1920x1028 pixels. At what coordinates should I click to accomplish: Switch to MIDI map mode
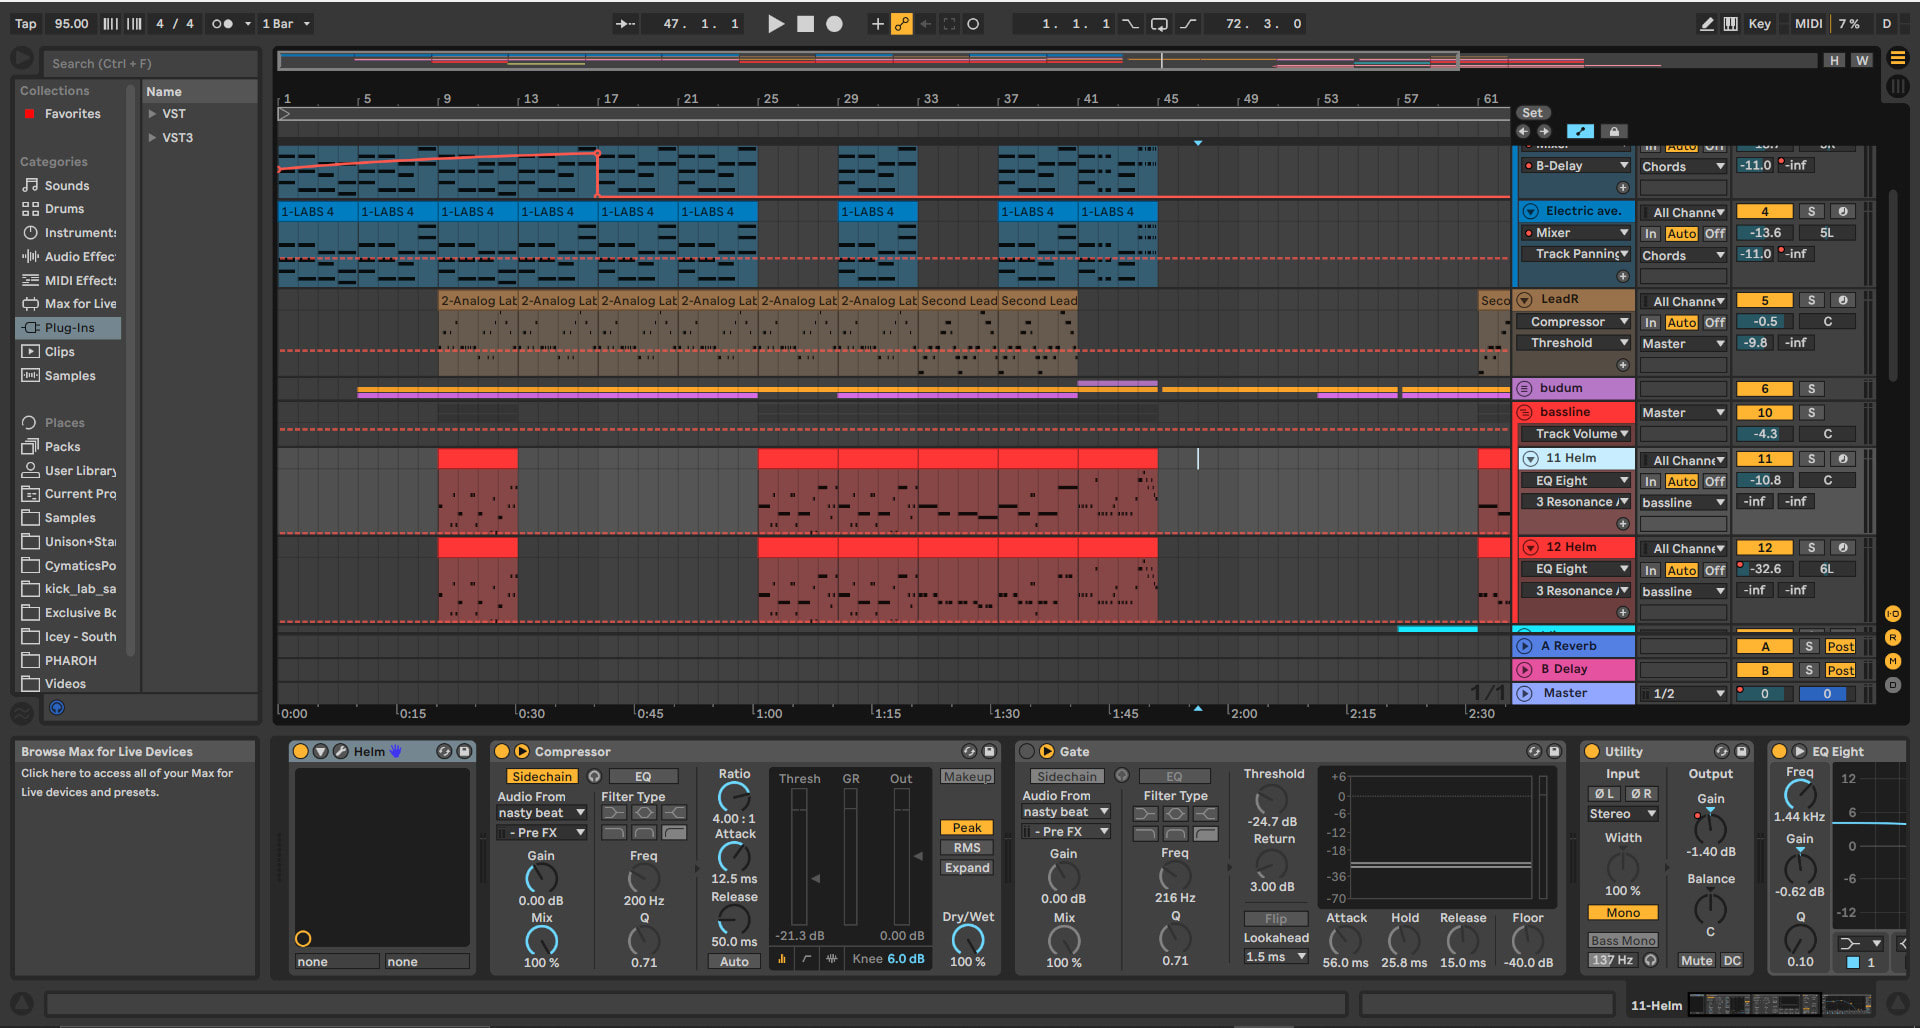1808,24
